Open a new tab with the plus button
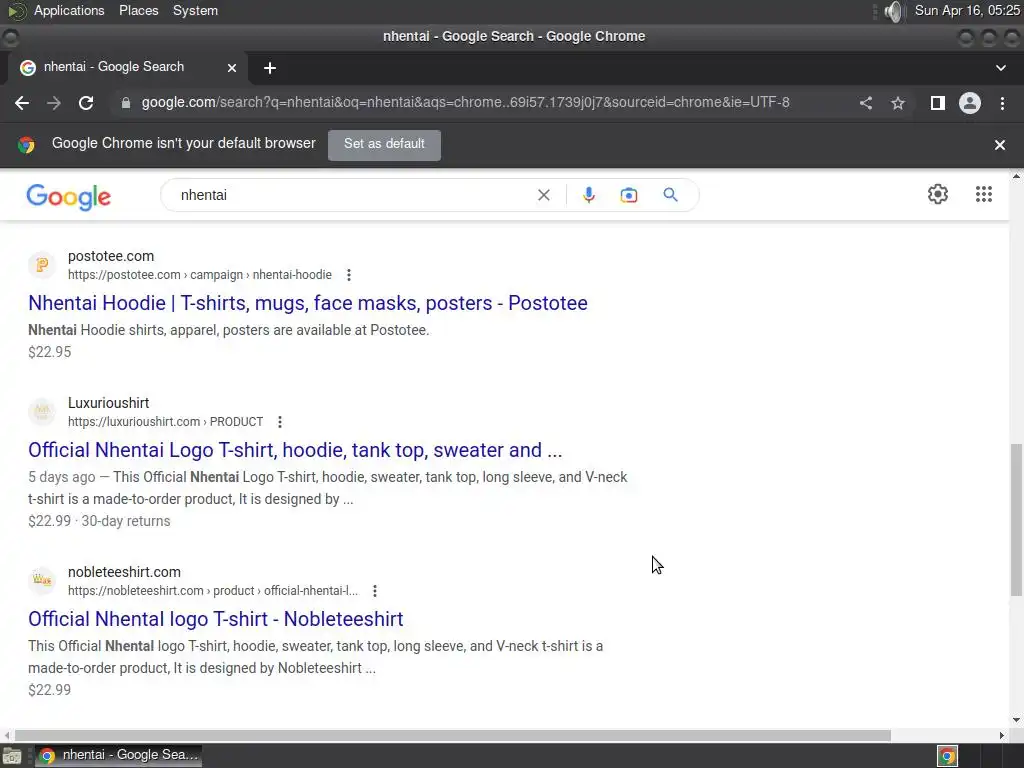Viewport: 1024px width, 768px height. click(x=270, y=68)
